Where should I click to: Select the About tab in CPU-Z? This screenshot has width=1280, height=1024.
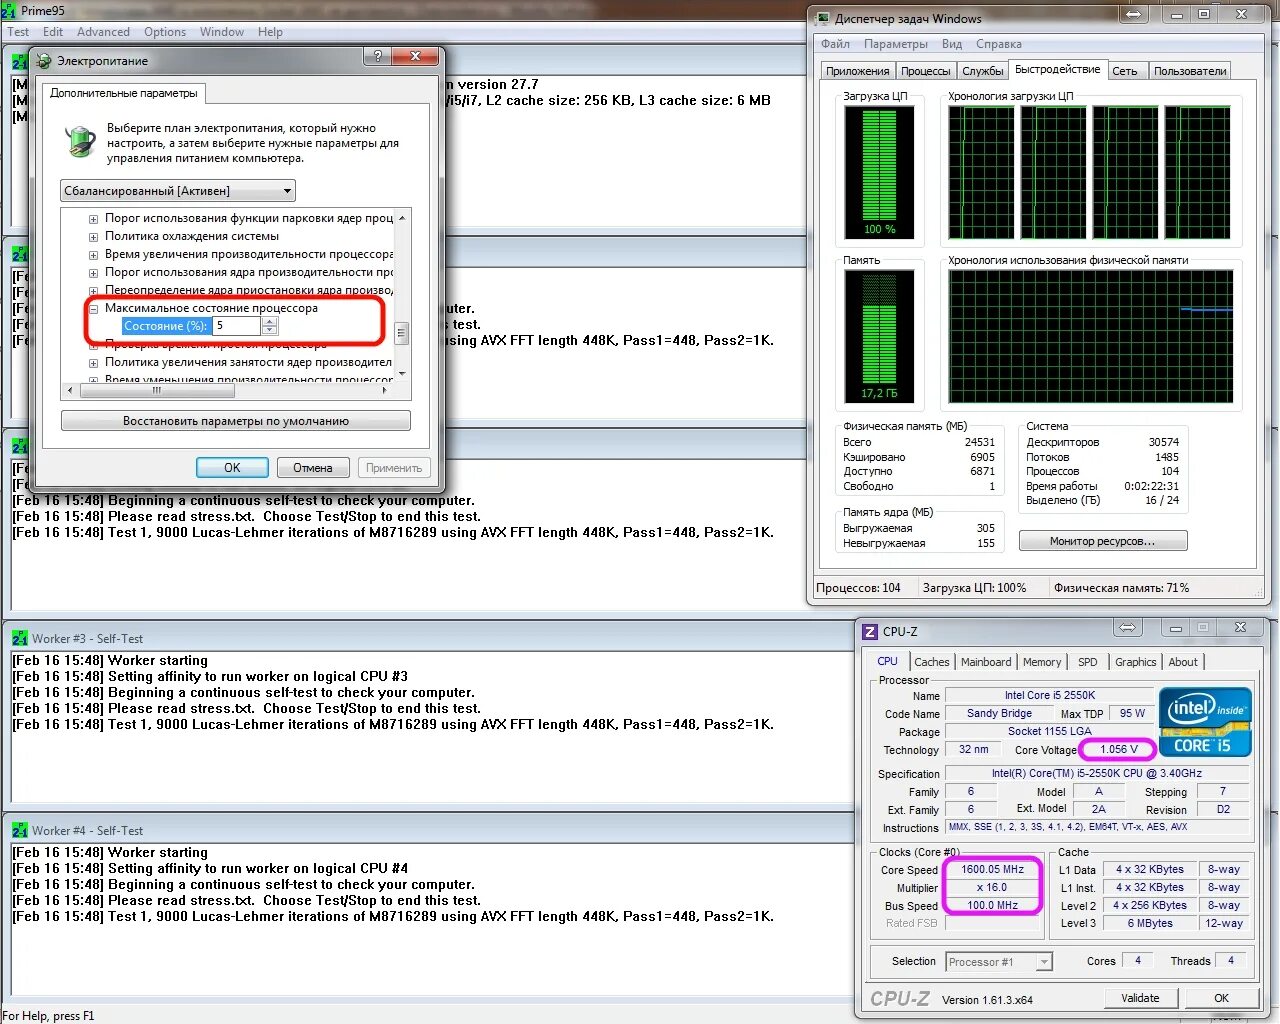[x=1183, y=662]
